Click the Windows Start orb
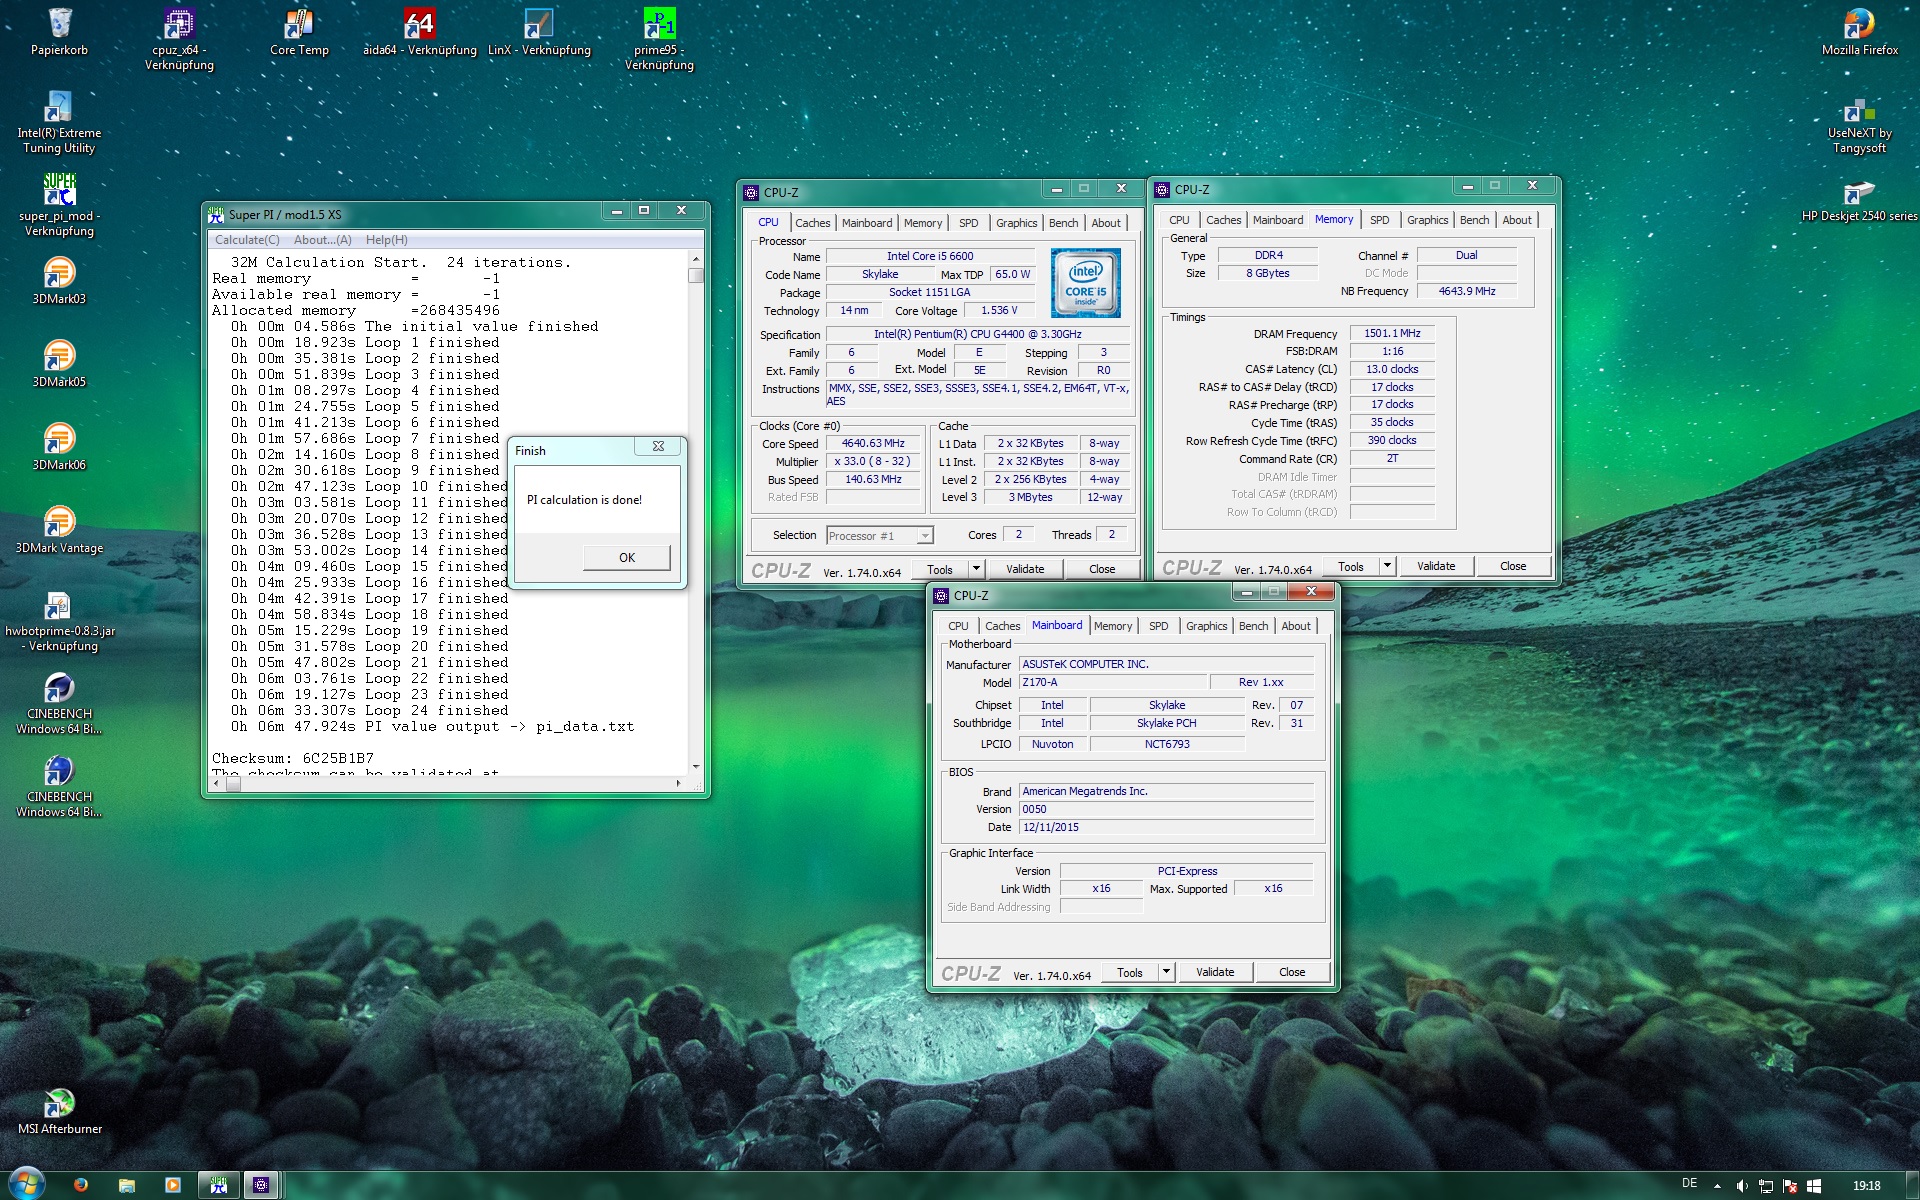This screenshot has width=1920, height=1200. 26,1184
